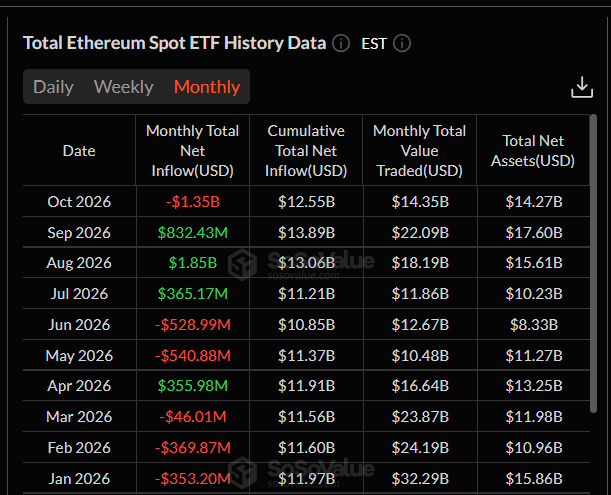Click the $11.21B cumulative inflow cell
Viewport: 611px width, 495px height.
(x=306, y=293)
